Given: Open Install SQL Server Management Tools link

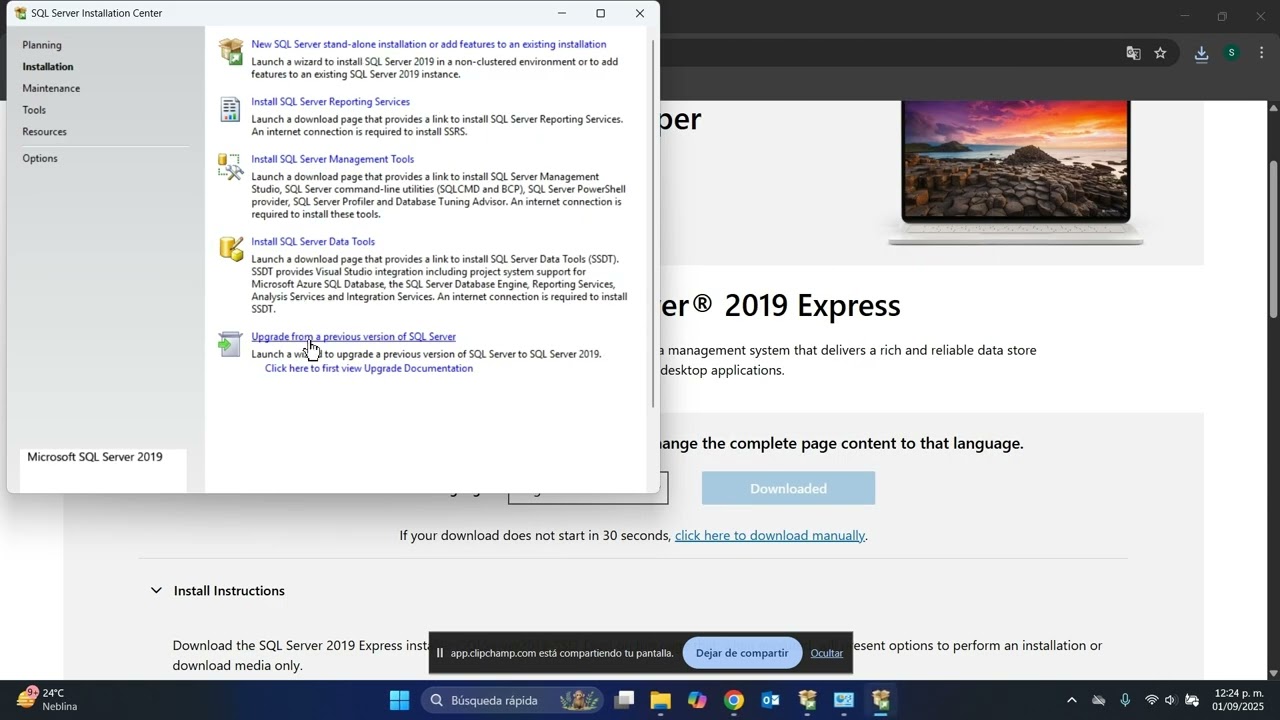Looking at the screenshot, I should click(332, 159).
